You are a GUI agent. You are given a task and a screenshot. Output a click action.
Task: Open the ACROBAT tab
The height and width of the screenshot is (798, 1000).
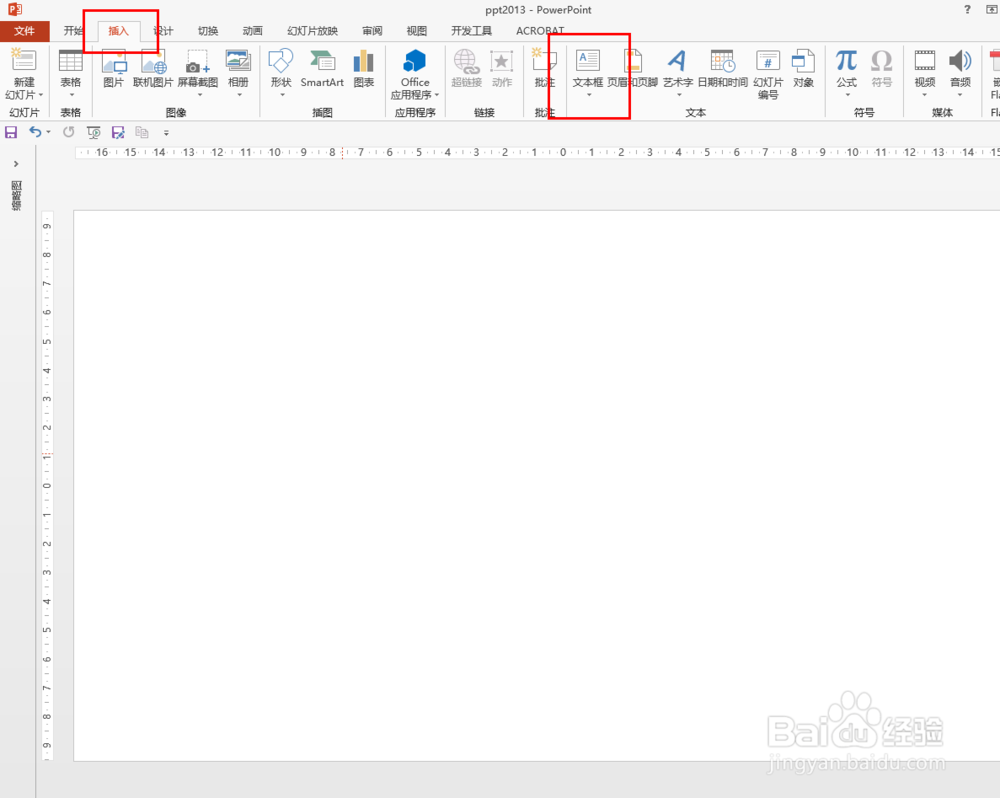[540, 31]
